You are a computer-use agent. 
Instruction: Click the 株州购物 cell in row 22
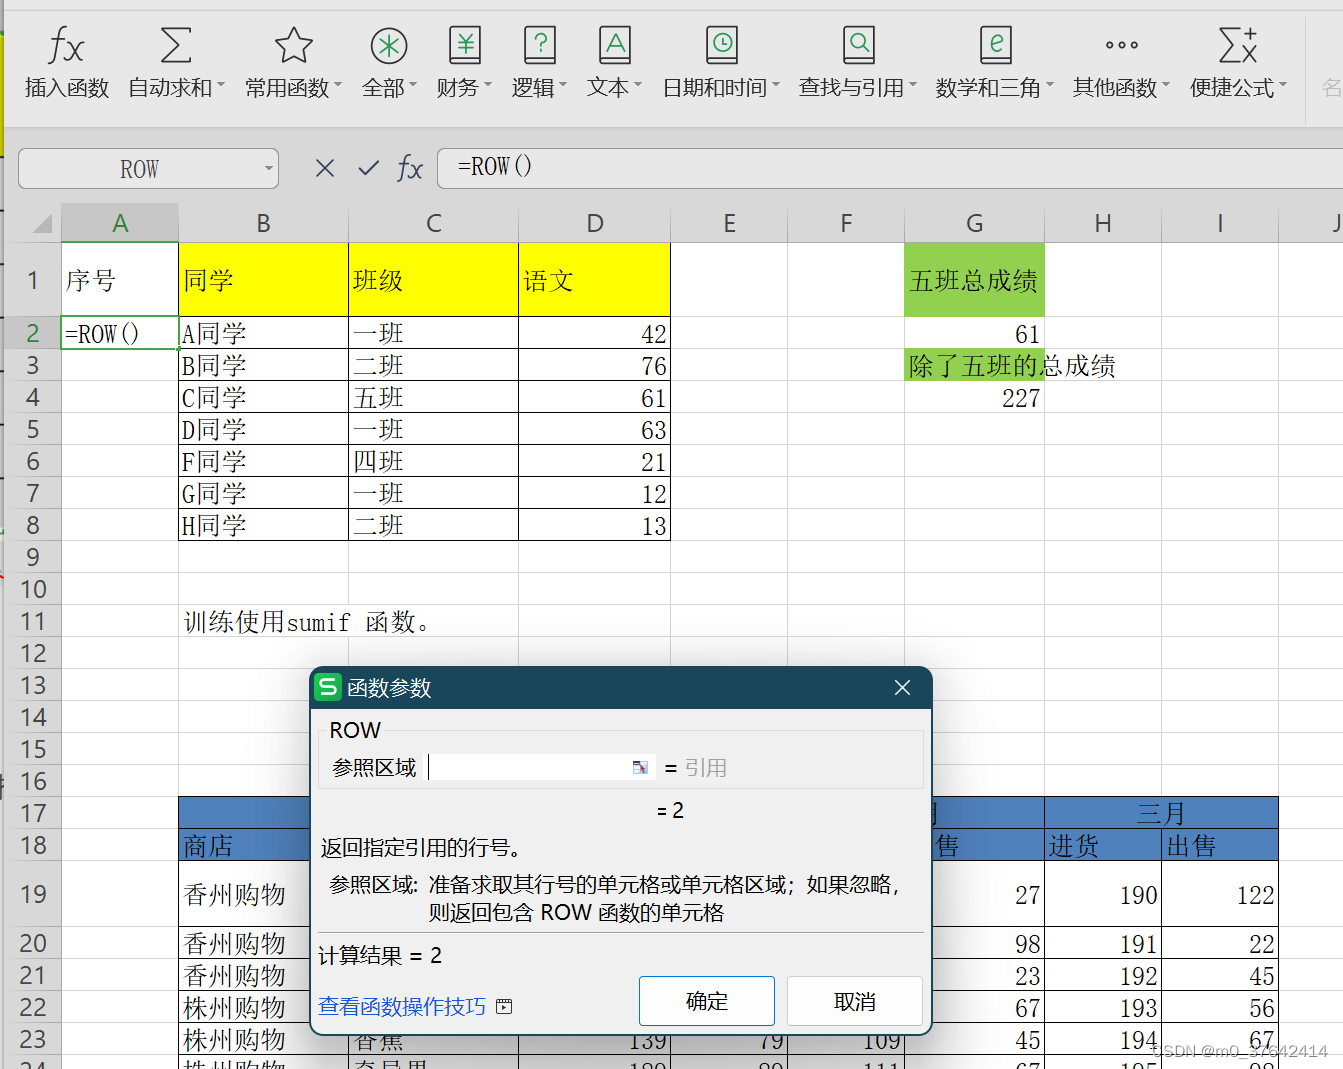(245, 1007)
